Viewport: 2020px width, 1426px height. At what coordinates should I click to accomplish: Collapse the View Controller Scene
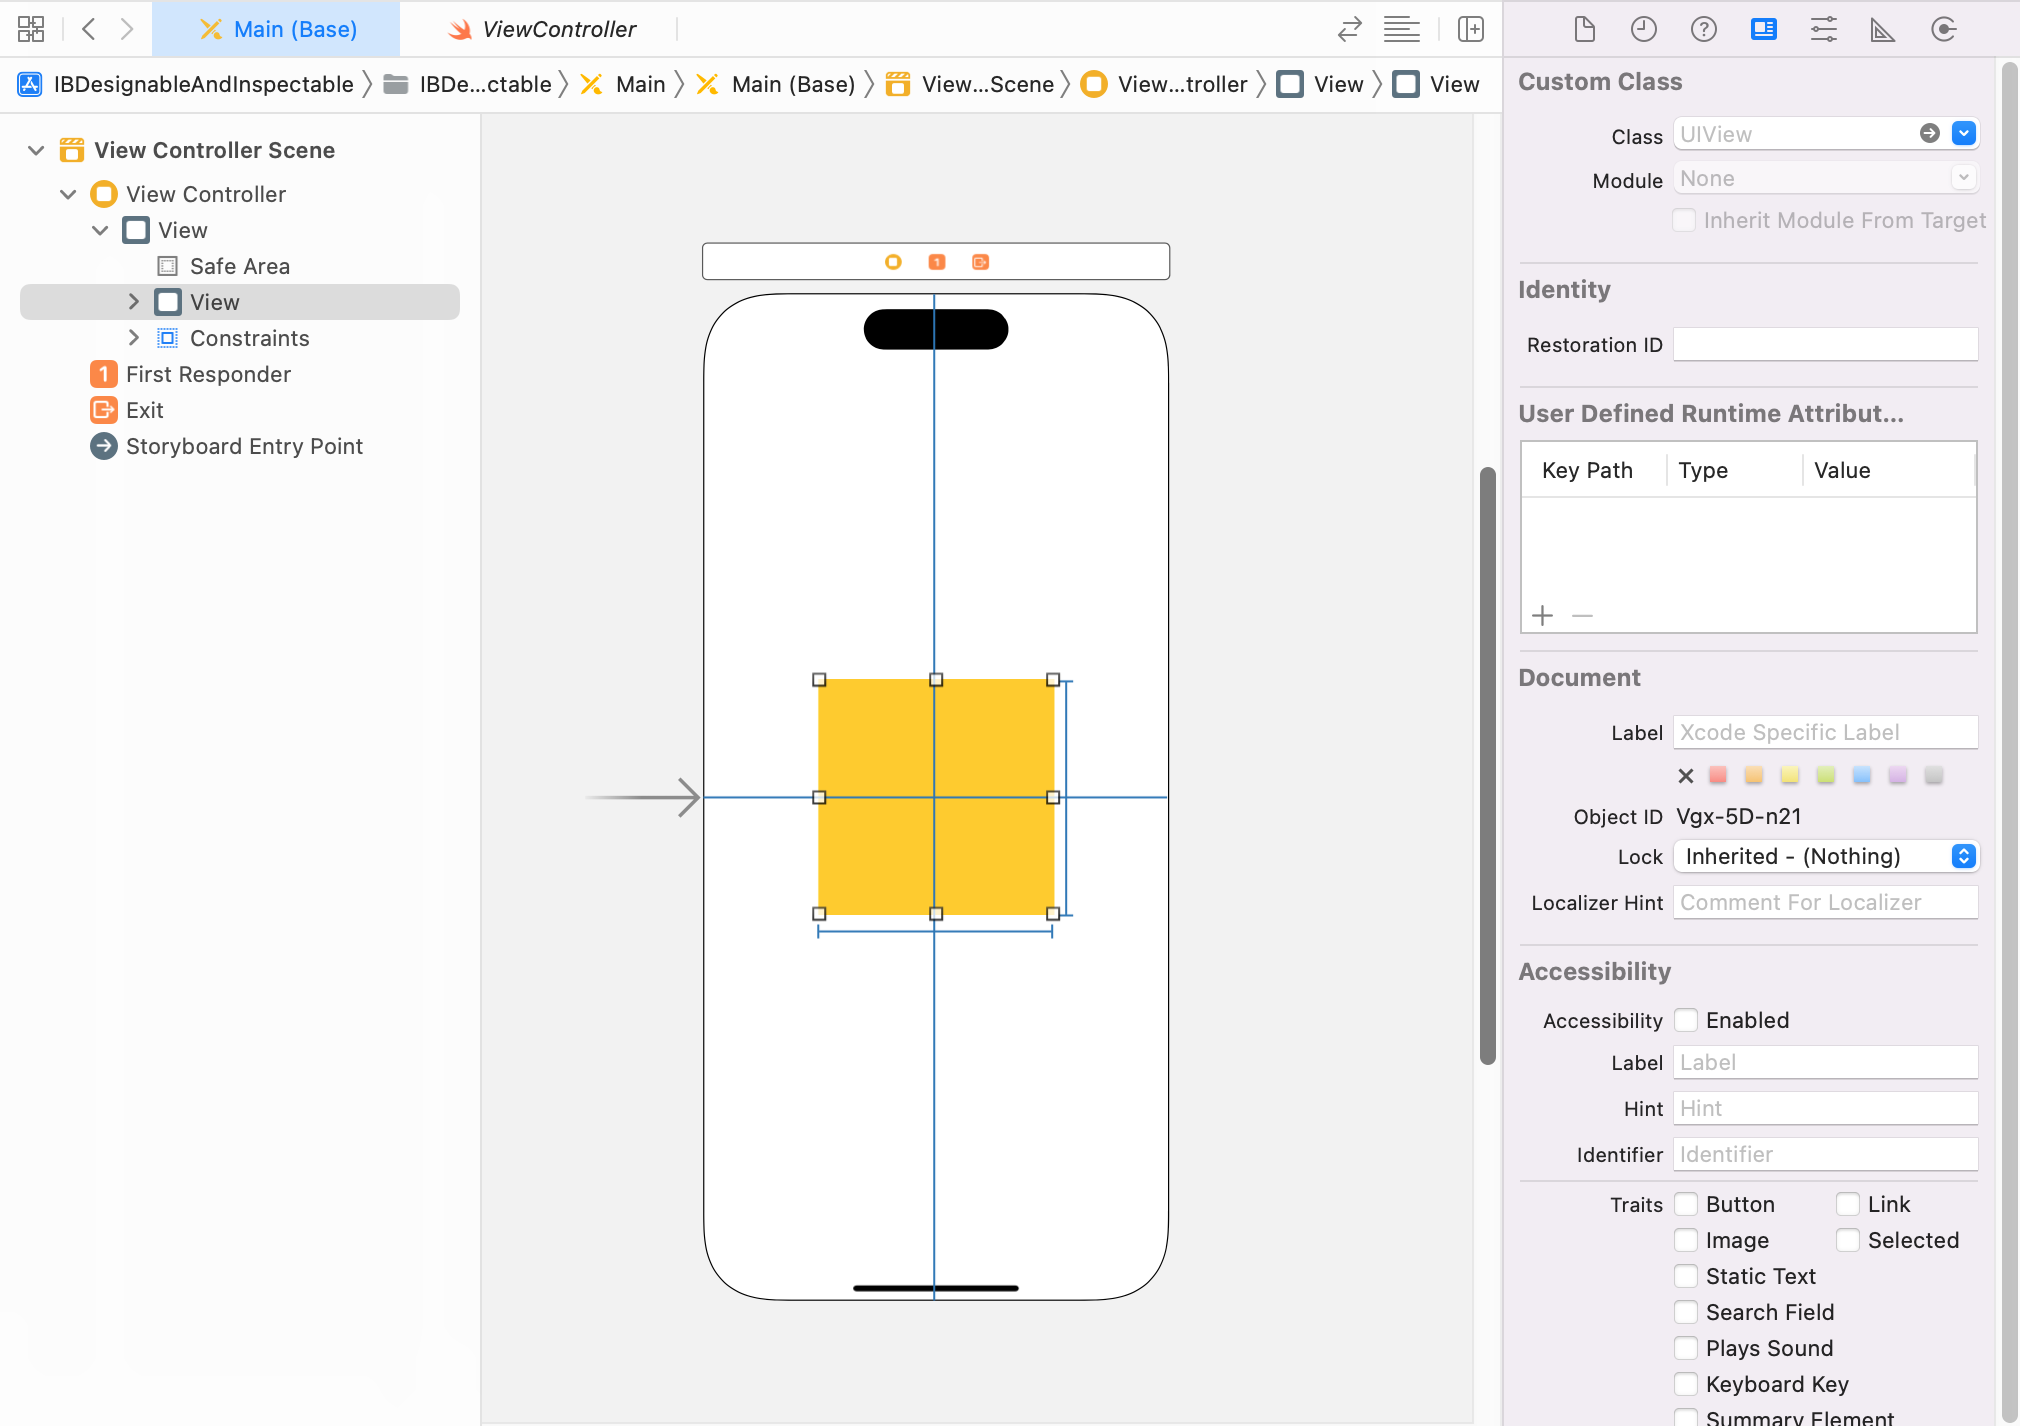36,150
